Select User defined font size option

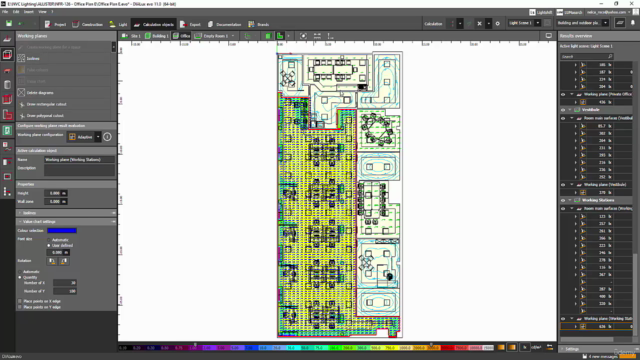point(49,245)
